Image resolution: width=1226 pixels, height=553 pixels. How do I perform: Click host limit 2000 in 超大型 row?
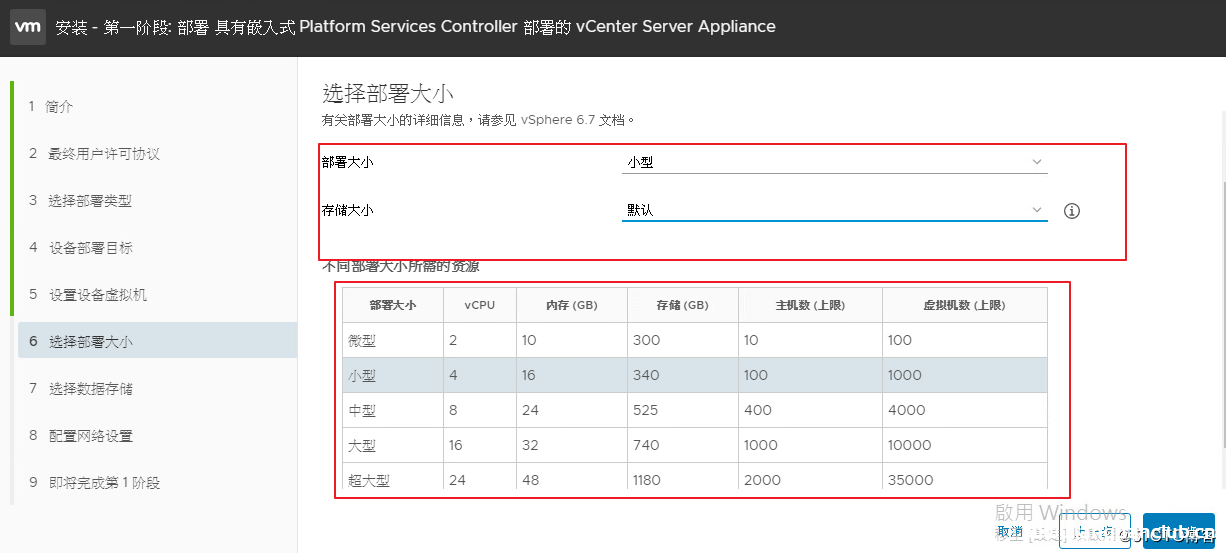(x=763, y=480)
